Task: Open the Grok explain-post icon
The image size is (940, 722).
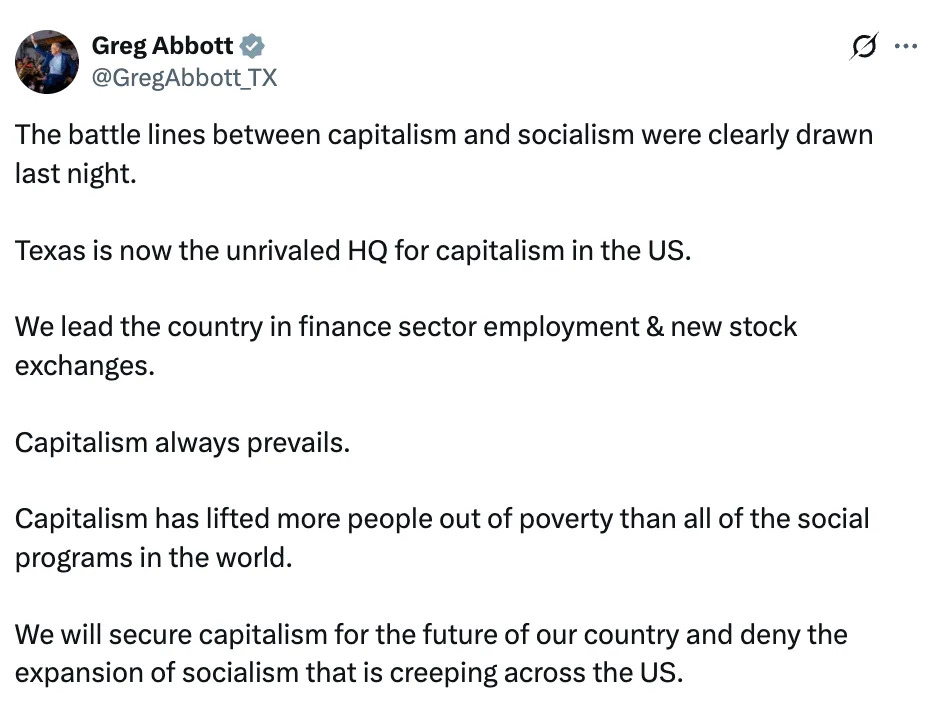Action: click(x=863, y=47)
